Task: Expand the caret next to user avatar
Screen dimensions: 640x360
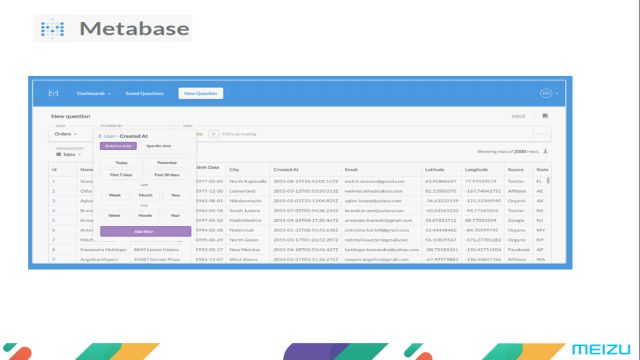Action: [x=556, y=93]
